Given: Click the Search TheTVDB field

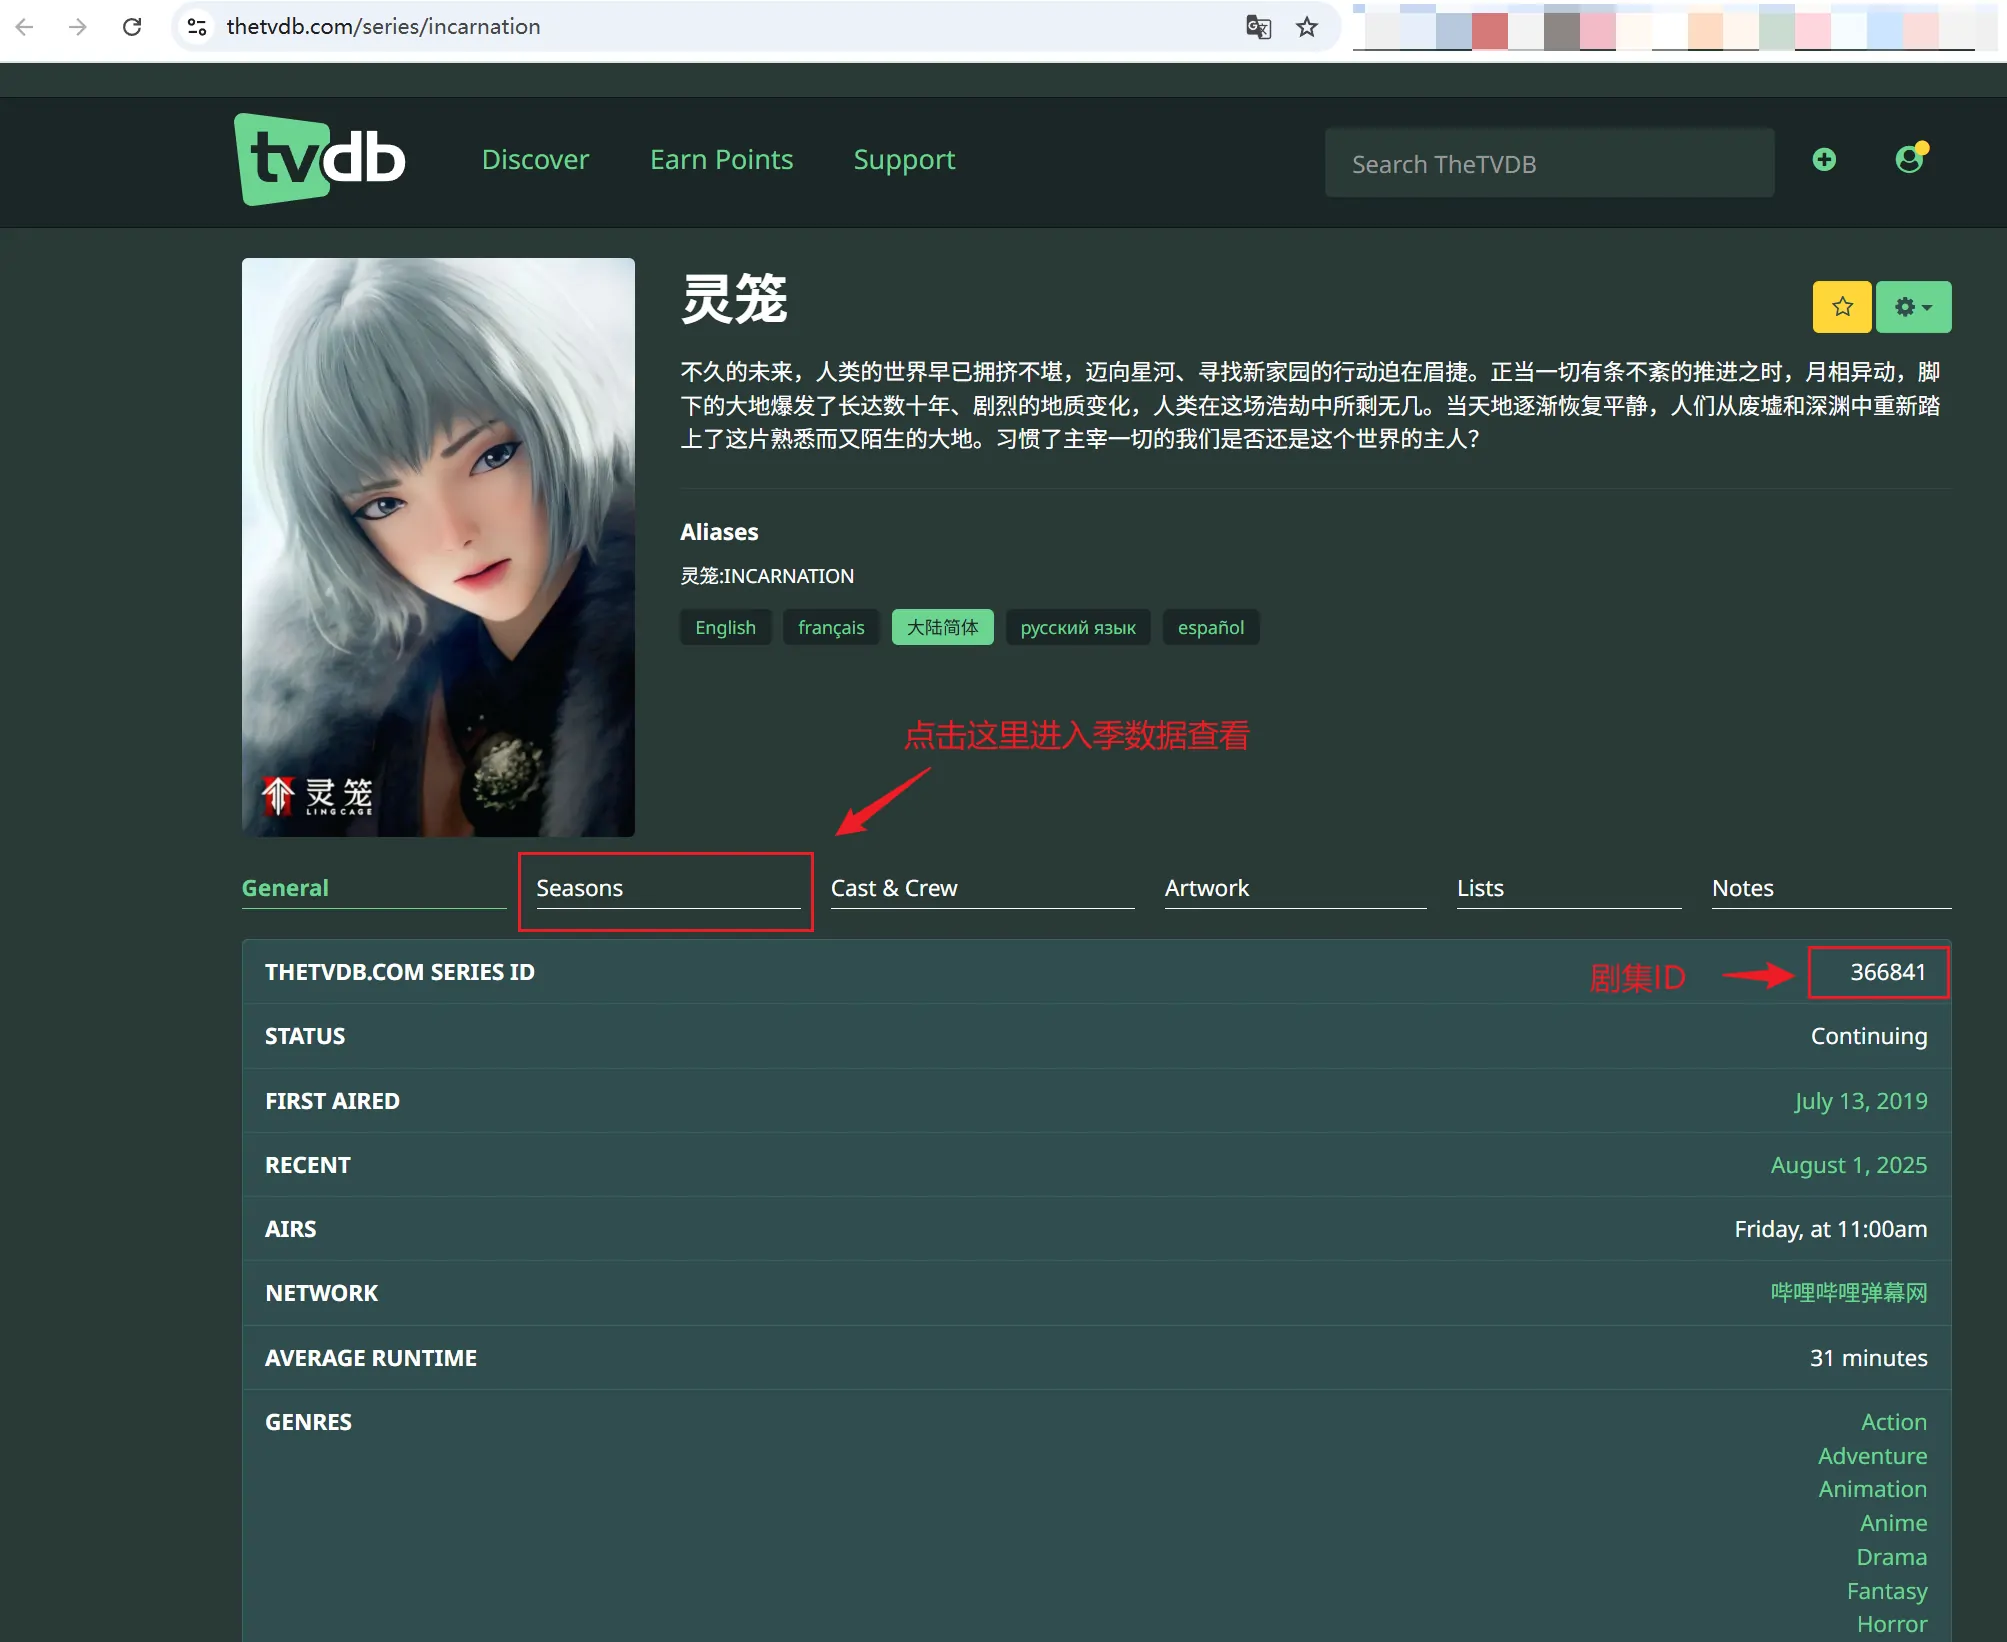Looking at the screenshot, I should [1548, 164].
